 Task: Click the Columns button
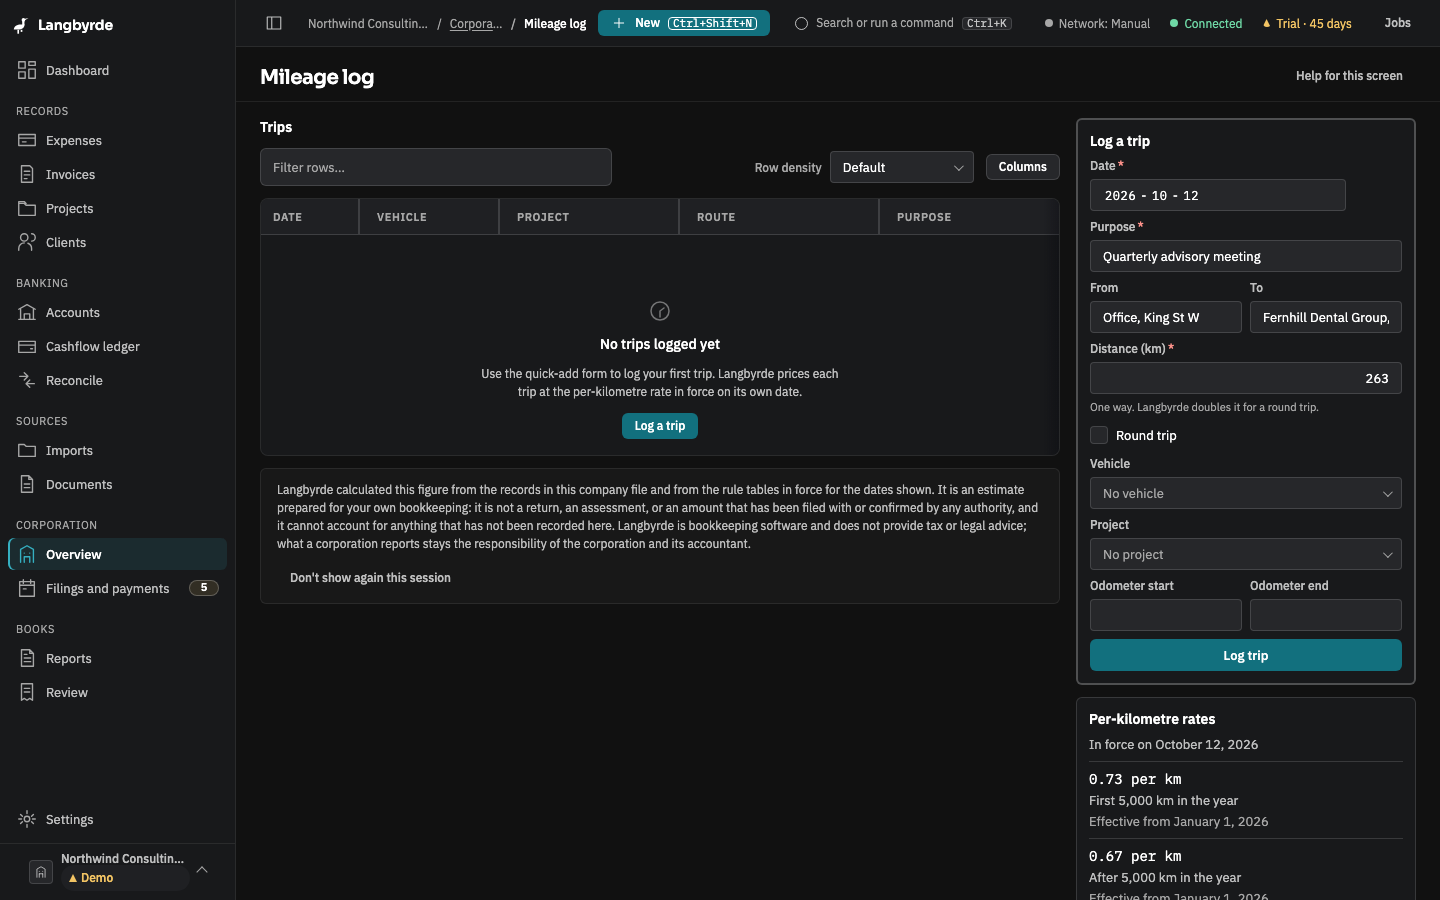coord(1022,167)
